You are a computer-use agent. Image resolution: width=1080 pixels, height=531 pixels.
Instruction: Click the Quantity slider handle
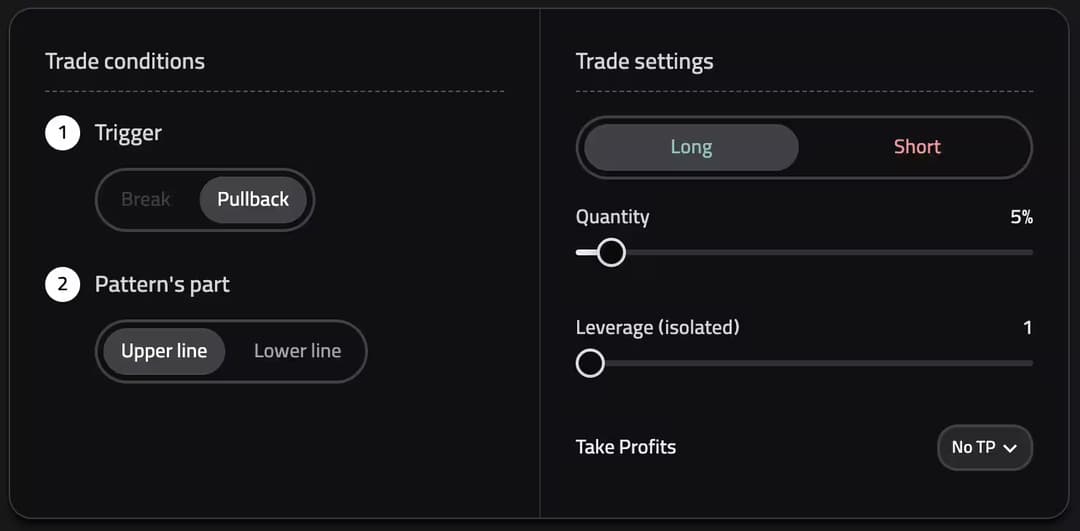click(611, 252)
